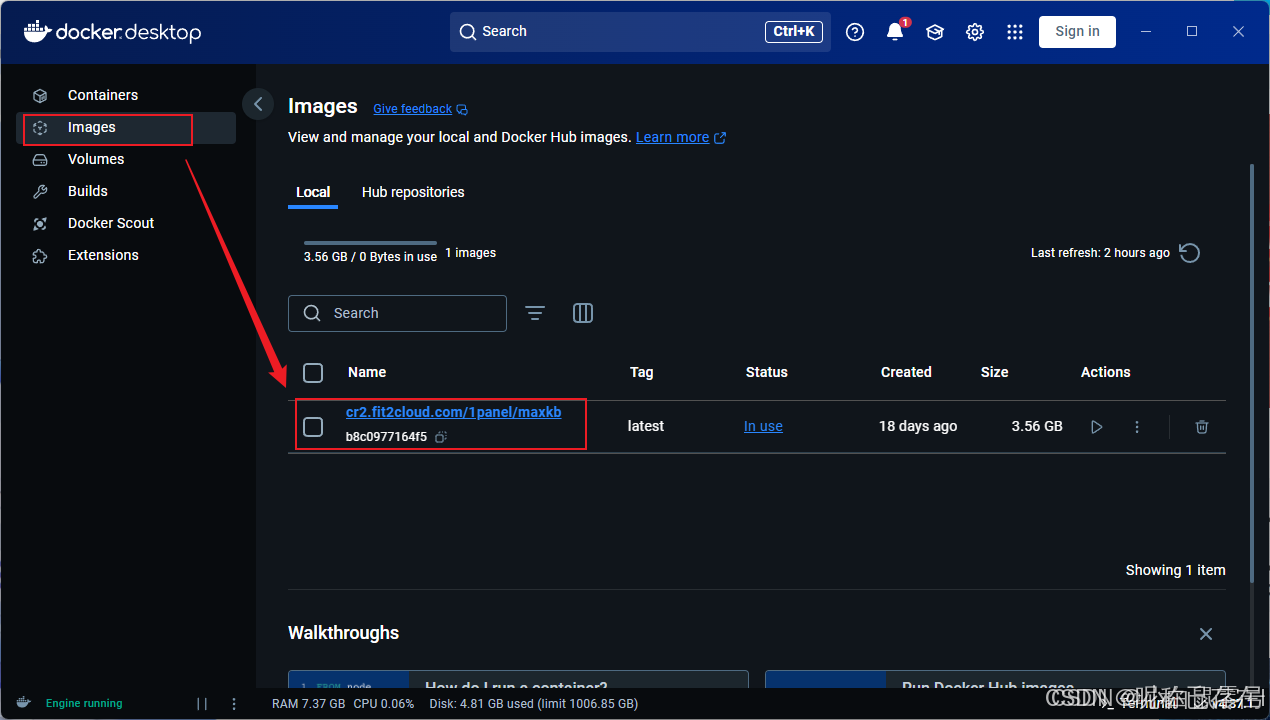This screenshot has width=1270, height=720.
Task: Open the filter icon next to search
Action: 535,313
